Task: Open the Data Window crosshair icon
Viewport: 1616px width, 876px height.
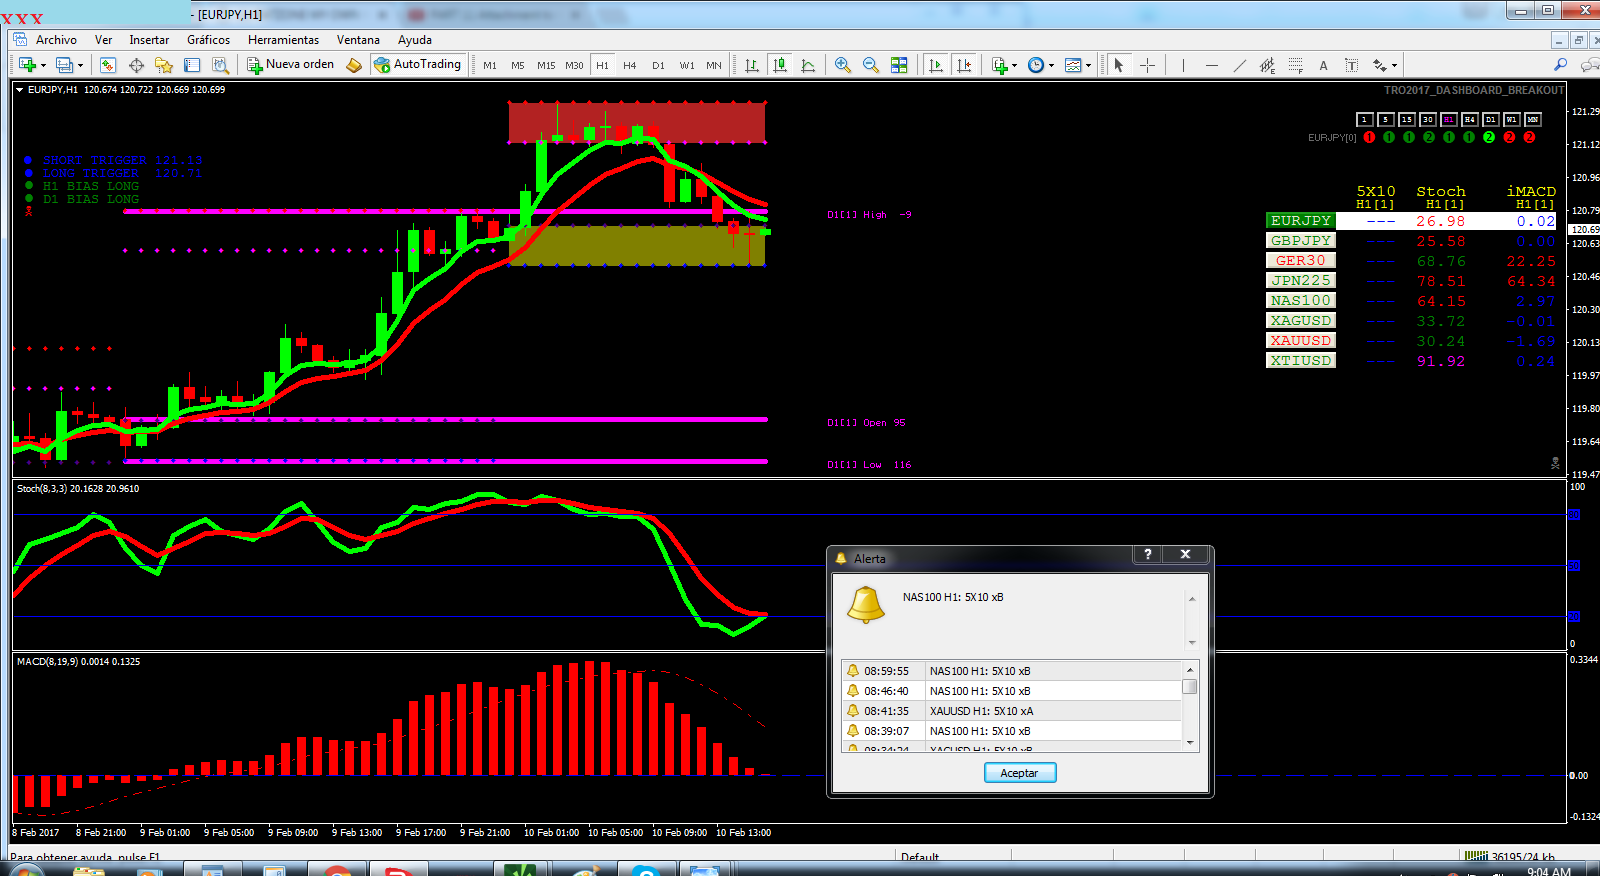Action: (136, 65)
